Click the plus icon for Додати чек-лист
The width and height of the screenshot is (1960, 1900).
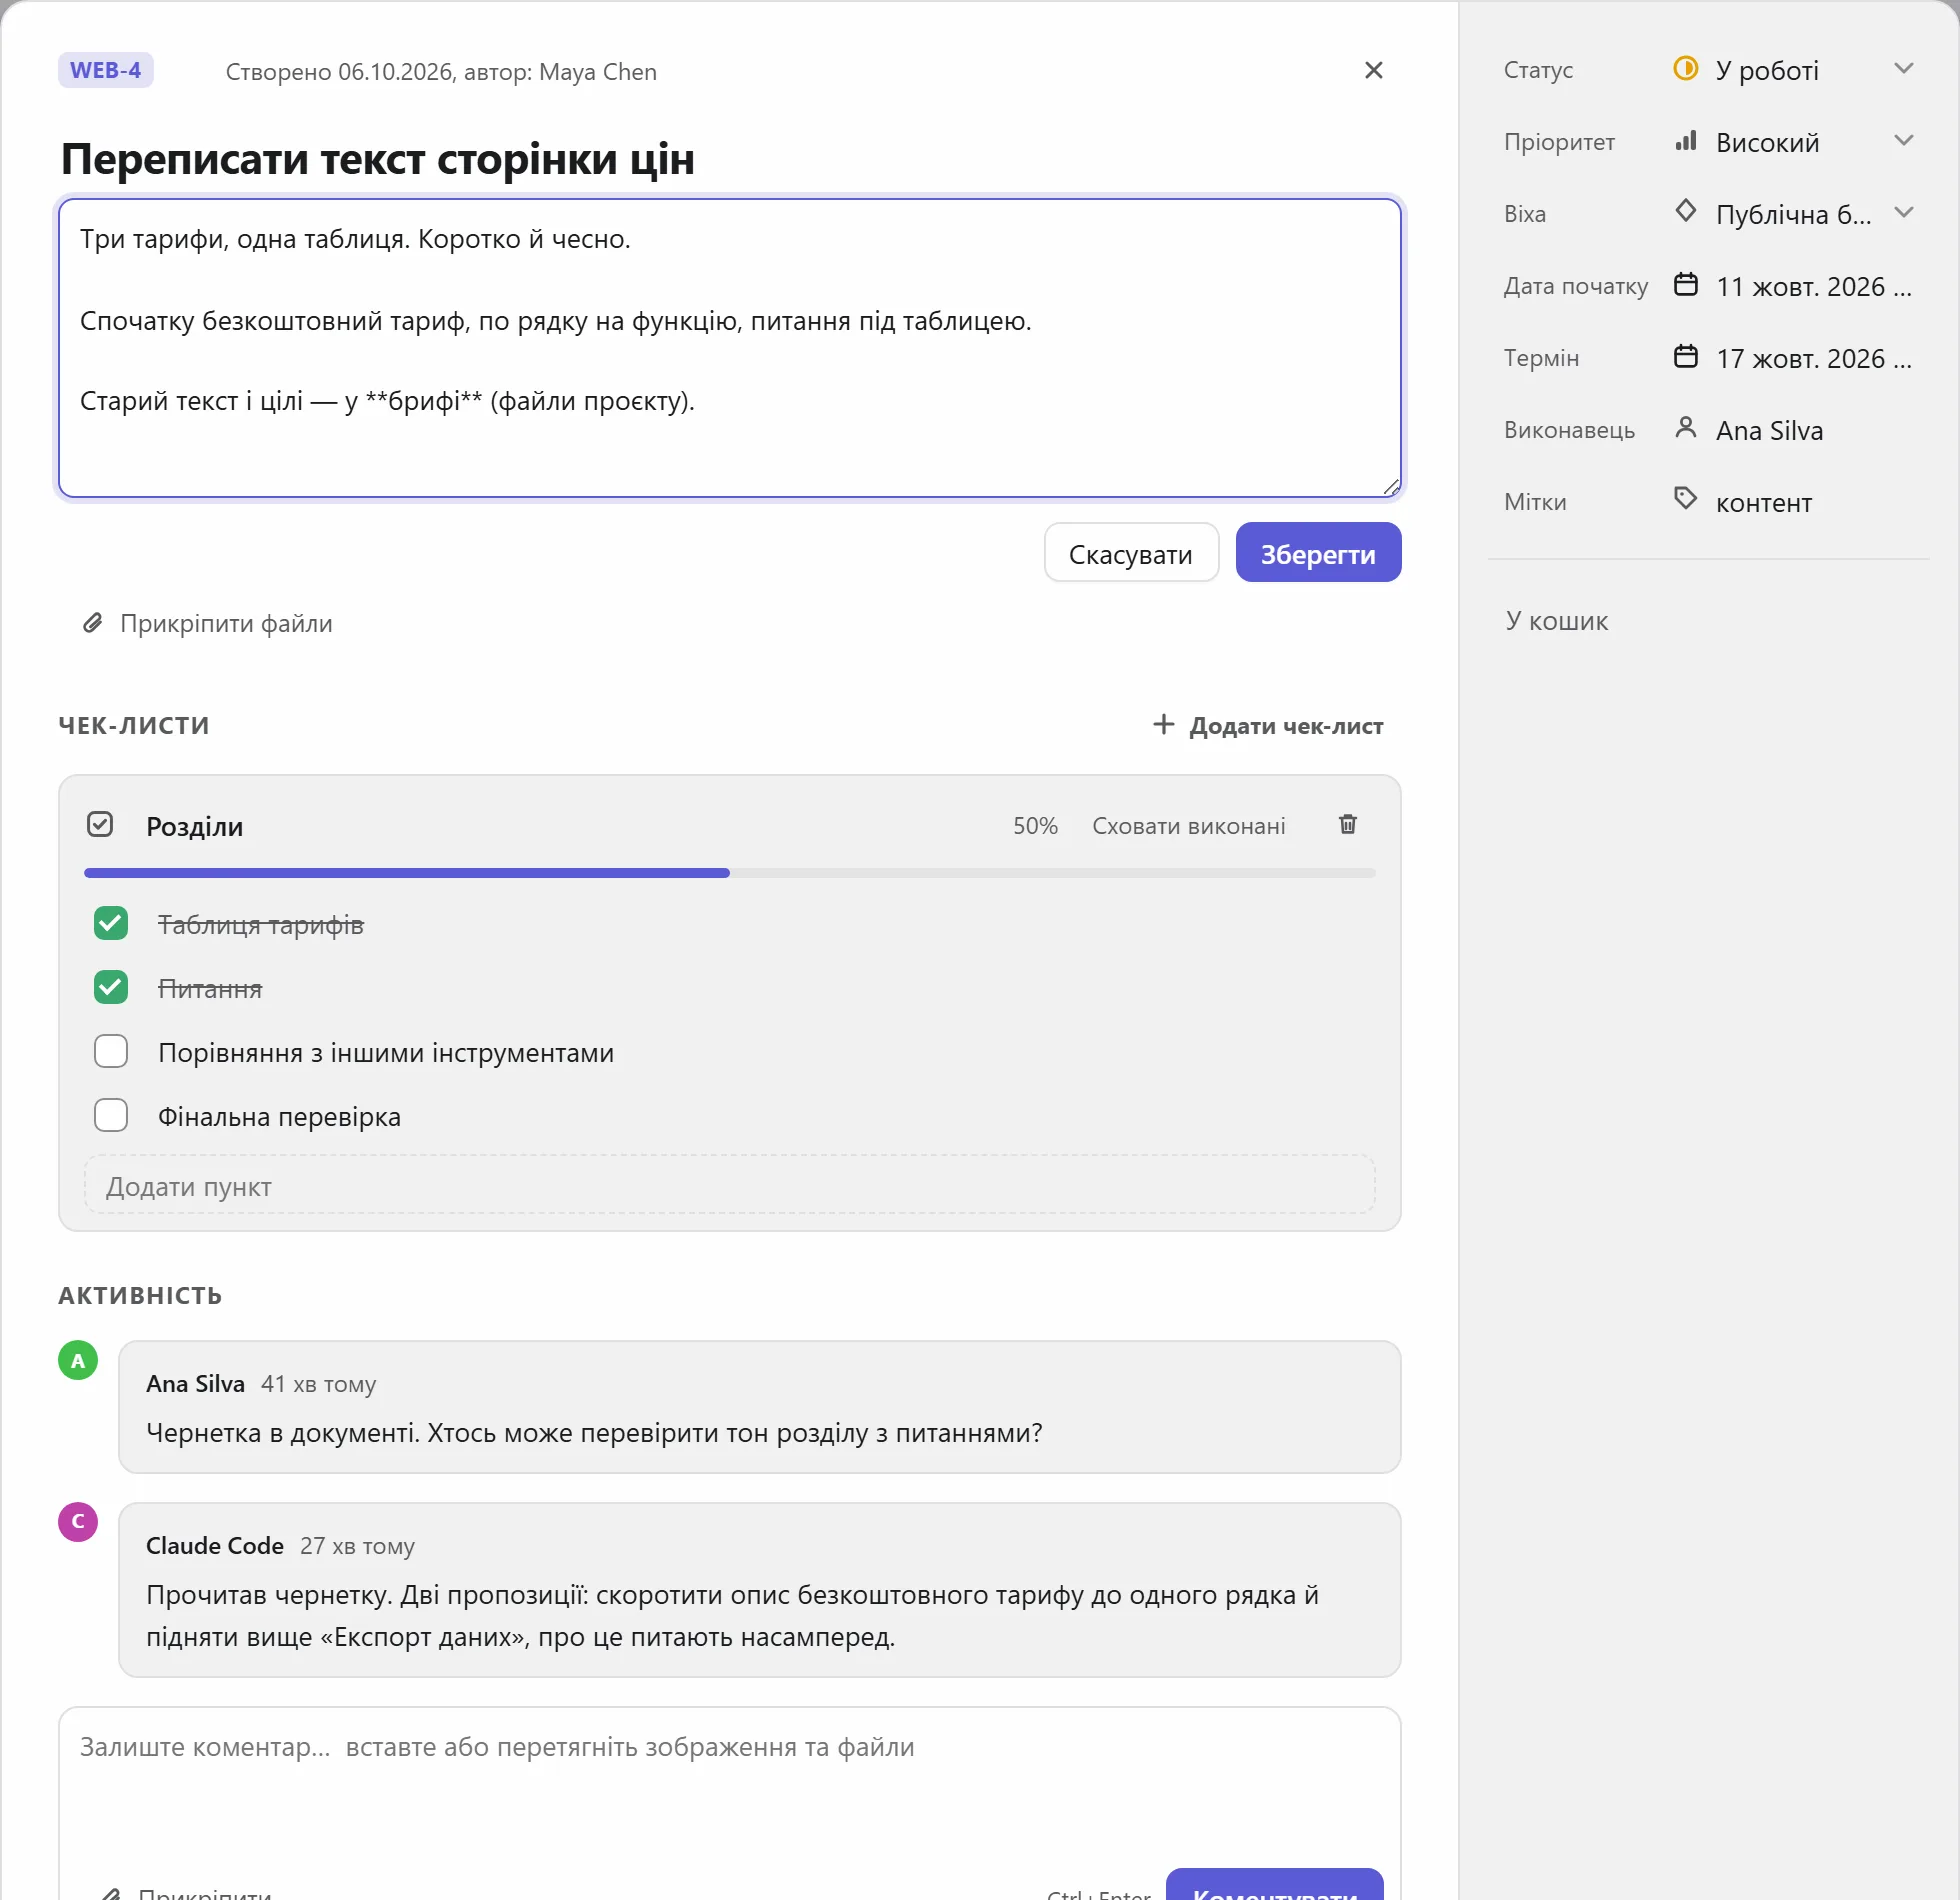point(1162,724)
